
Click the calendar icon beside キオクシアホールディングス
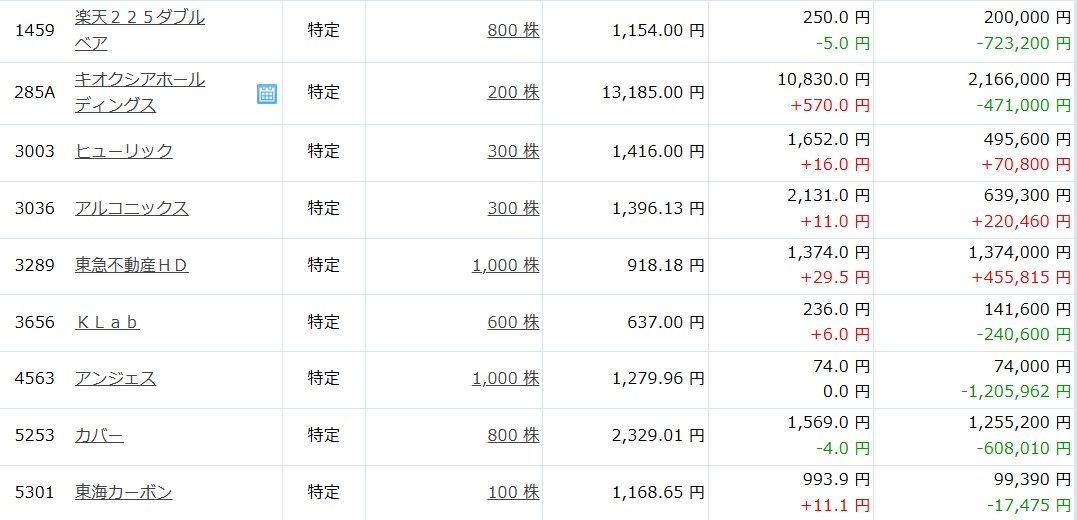click(x=267, y=94)
